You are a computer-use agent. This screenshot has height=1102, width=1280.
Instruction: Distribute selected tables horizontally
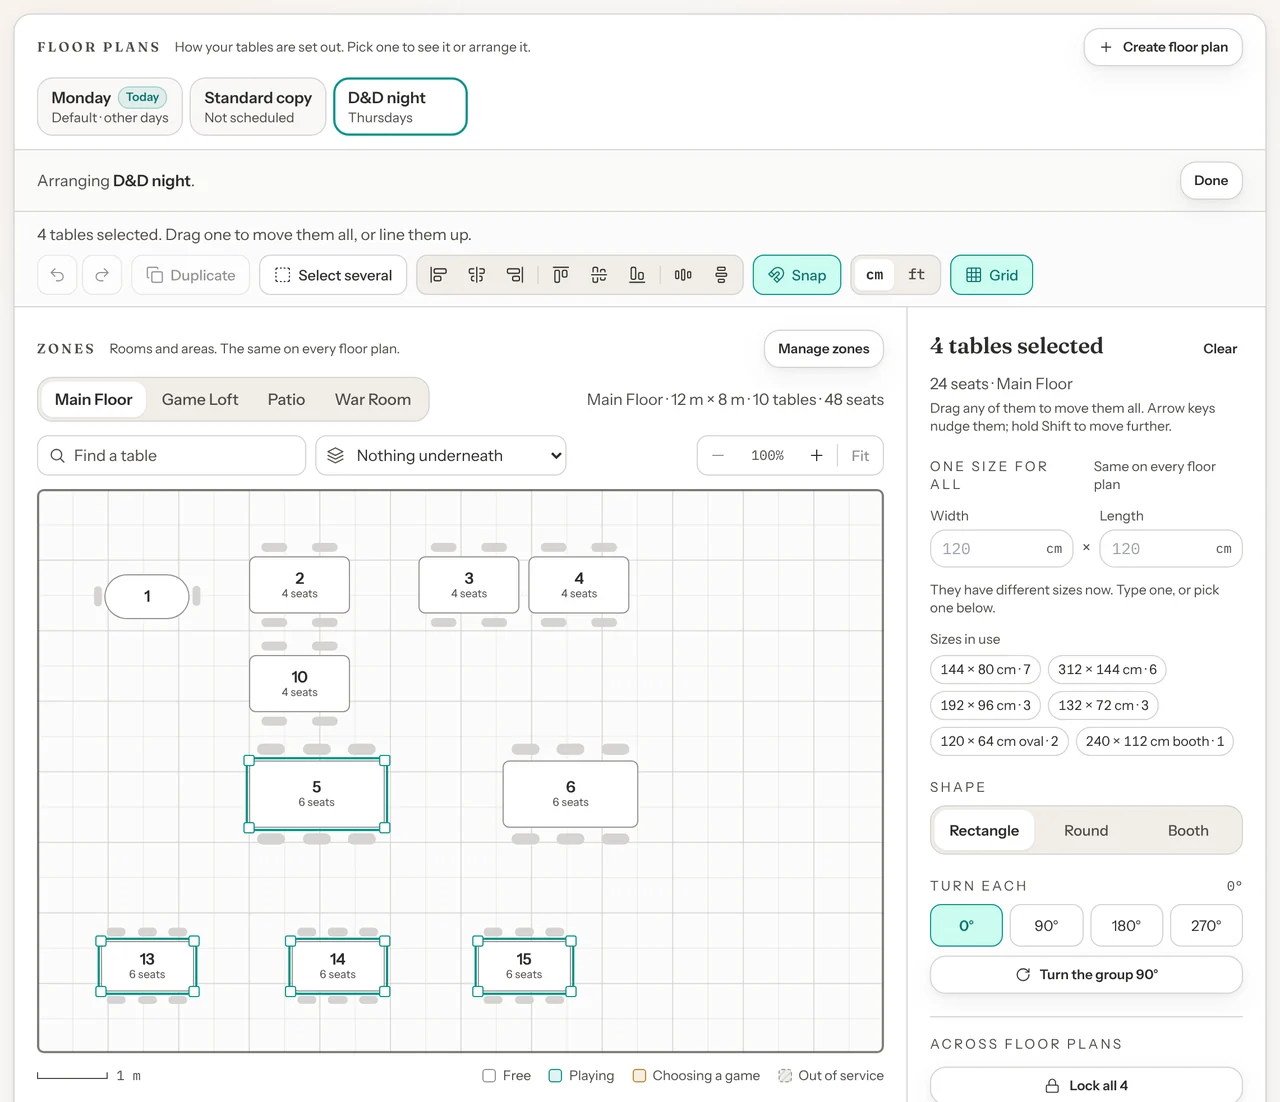[683, 275]
